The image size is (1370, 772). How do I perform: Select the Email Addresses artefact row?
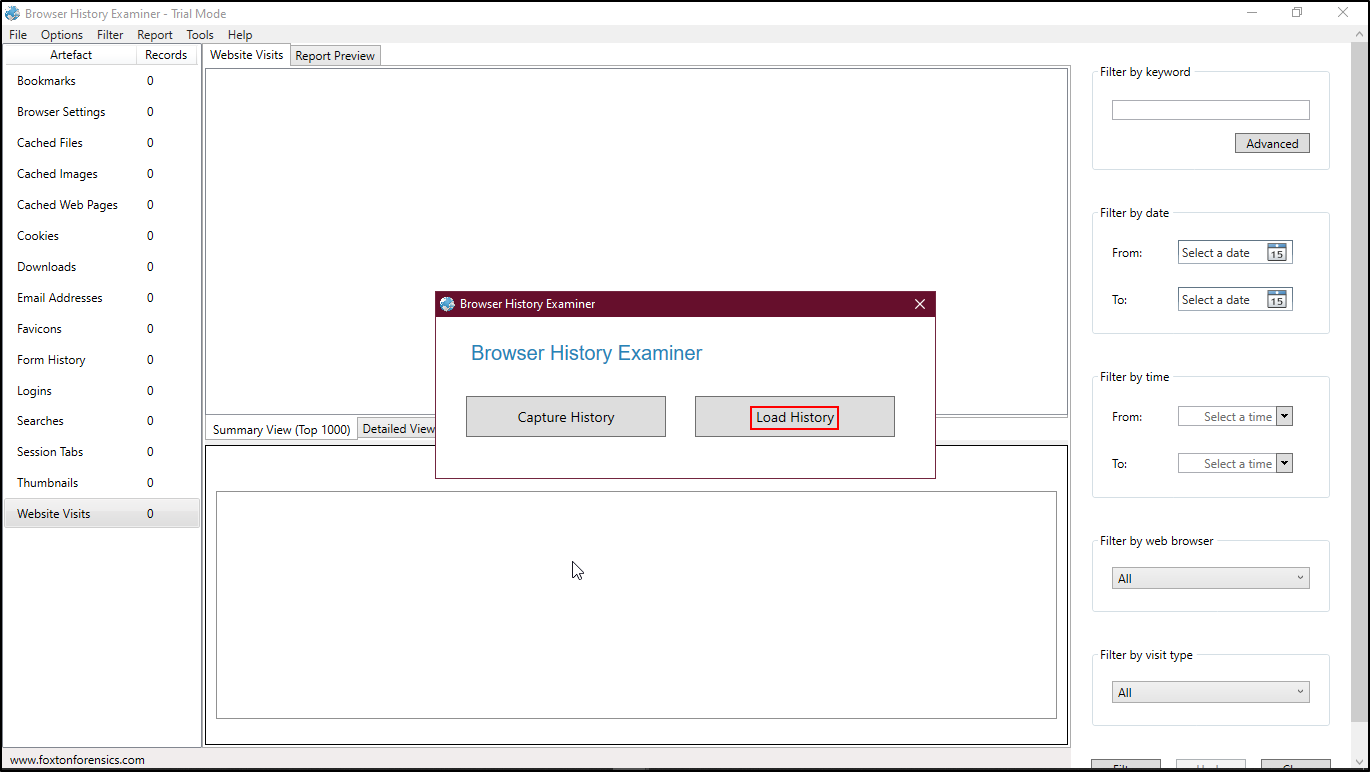click(101, 298)
